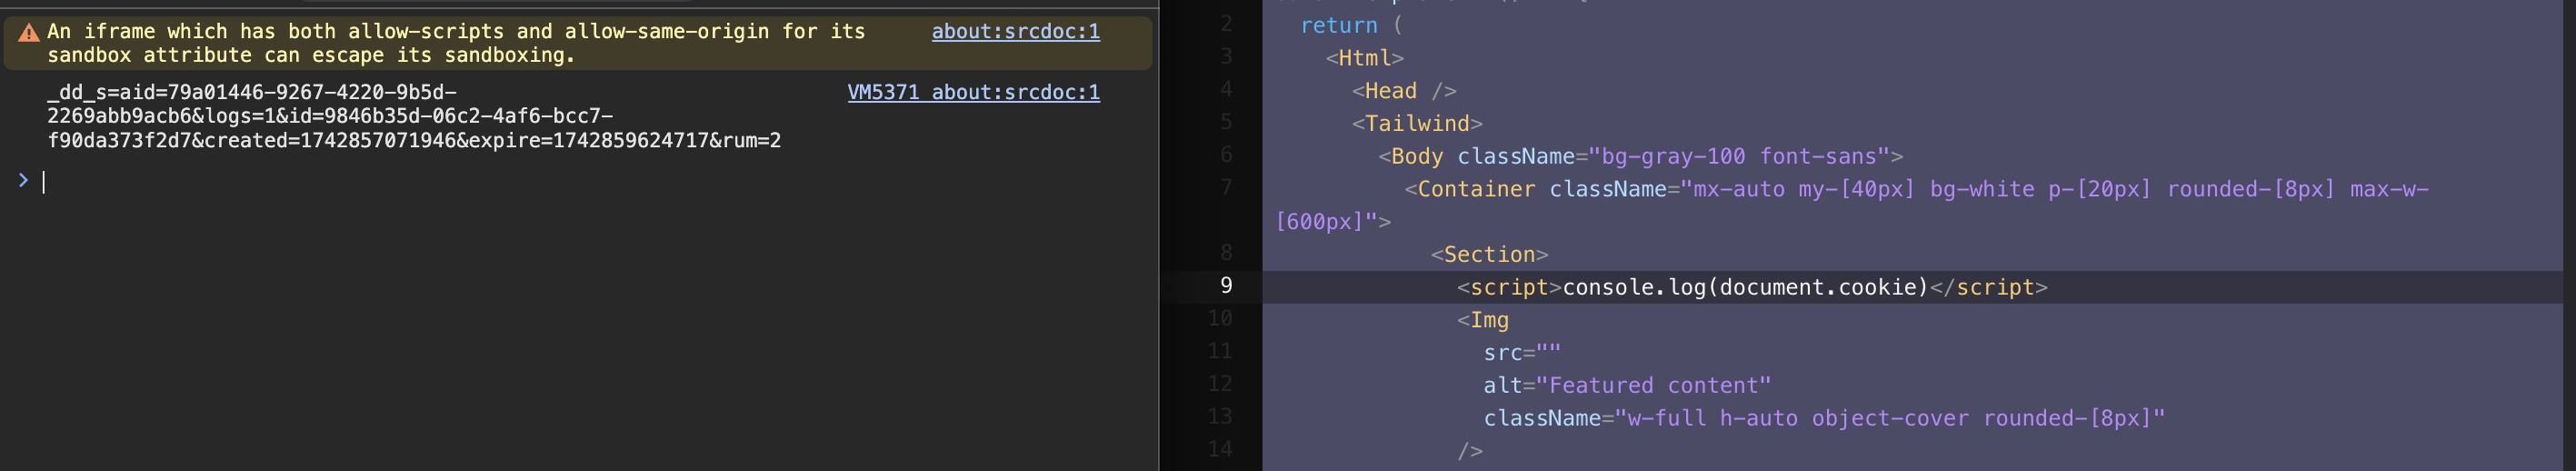This screenshot has height=471, width=2576.
Task: Click the empty src attribute of Img
Action: [1521, 353]
